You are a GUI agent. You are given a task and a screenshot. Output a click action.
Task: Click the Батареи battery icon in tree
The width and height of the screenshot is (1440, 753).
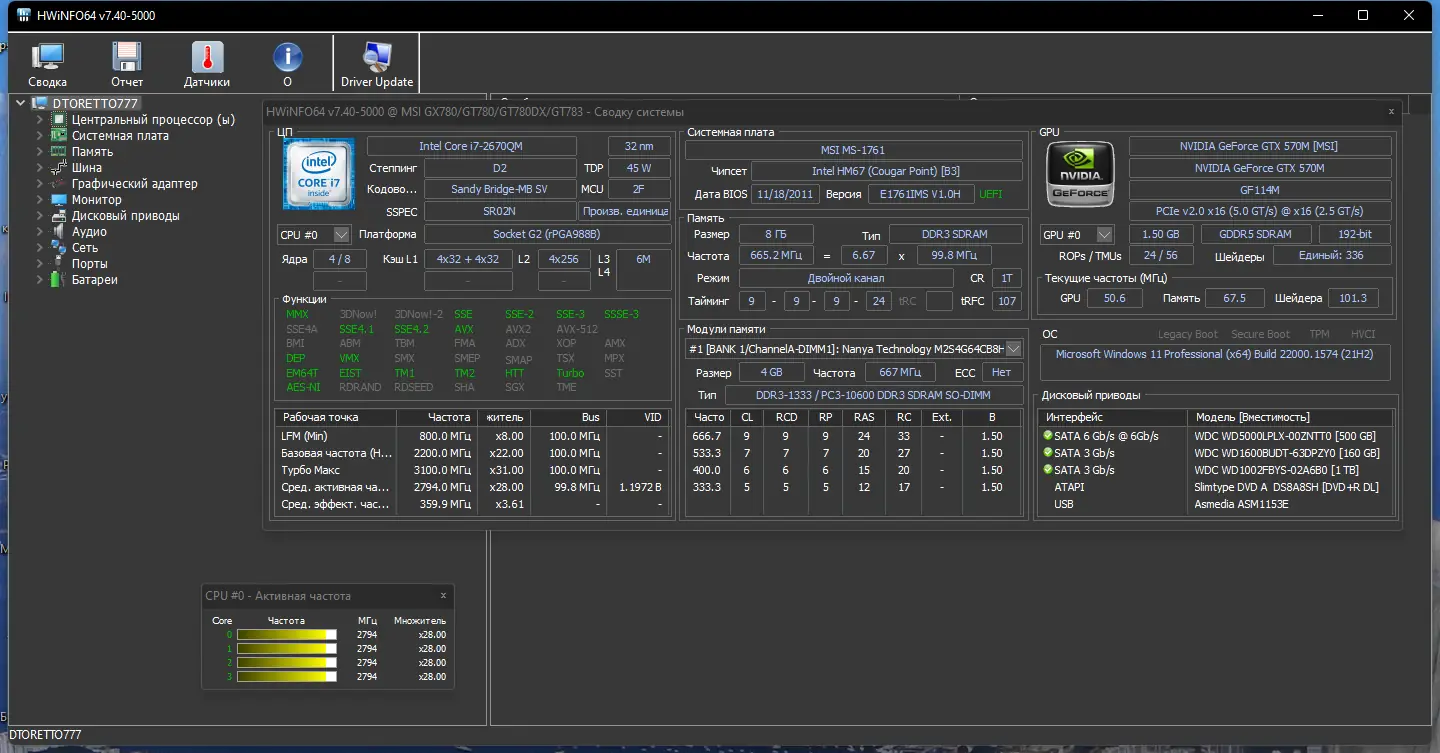59,279
